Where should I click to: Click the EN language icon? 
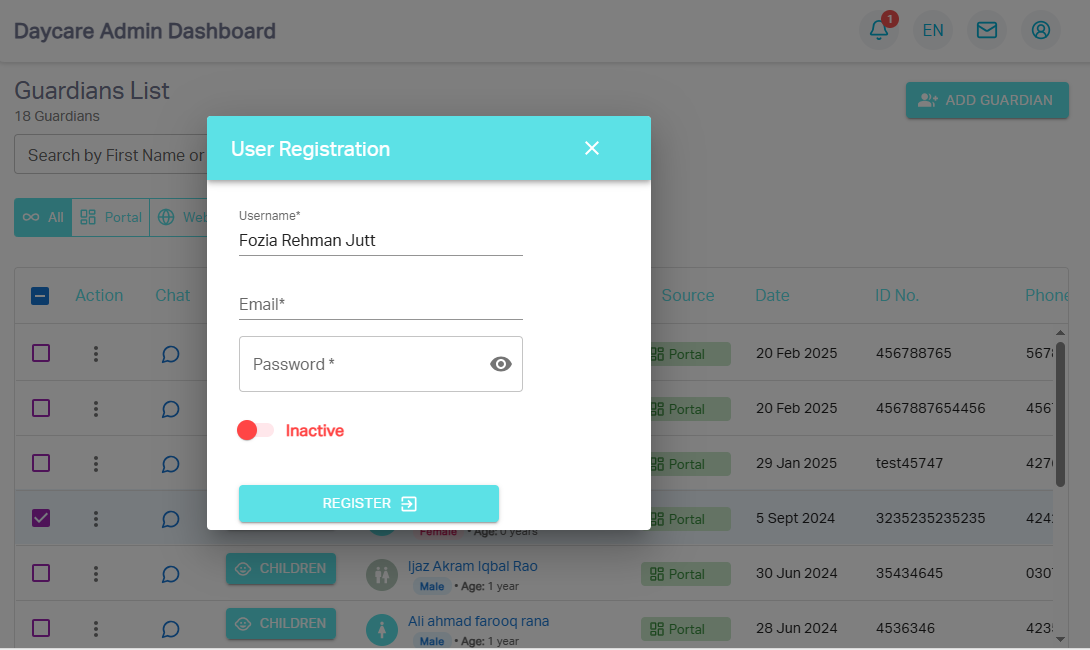click(932, 30)
